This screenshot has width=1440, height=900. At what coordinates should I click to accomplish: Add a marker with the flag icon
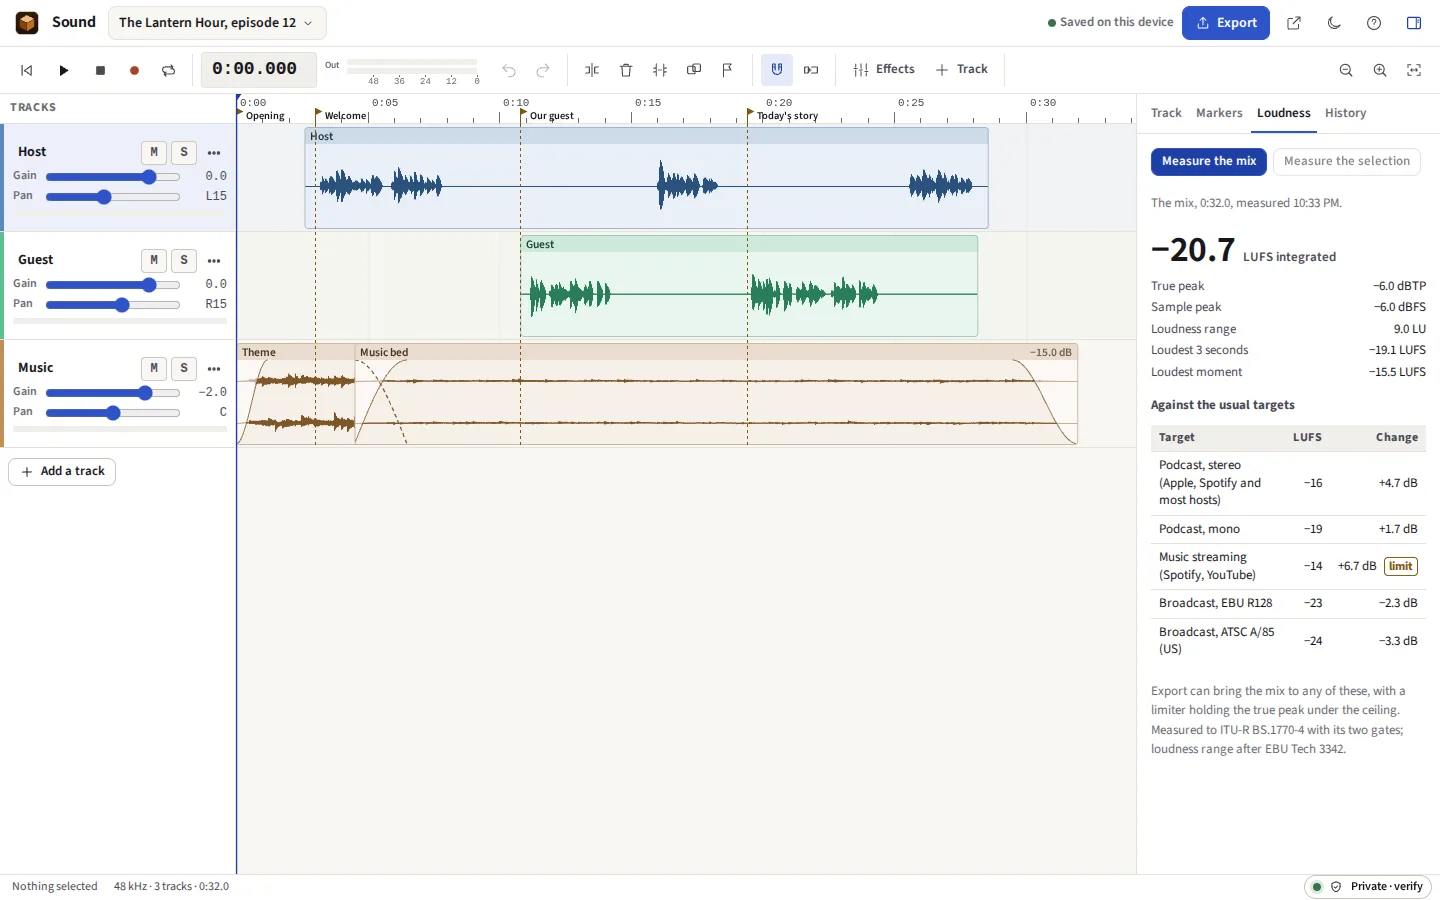coord(727,70)
